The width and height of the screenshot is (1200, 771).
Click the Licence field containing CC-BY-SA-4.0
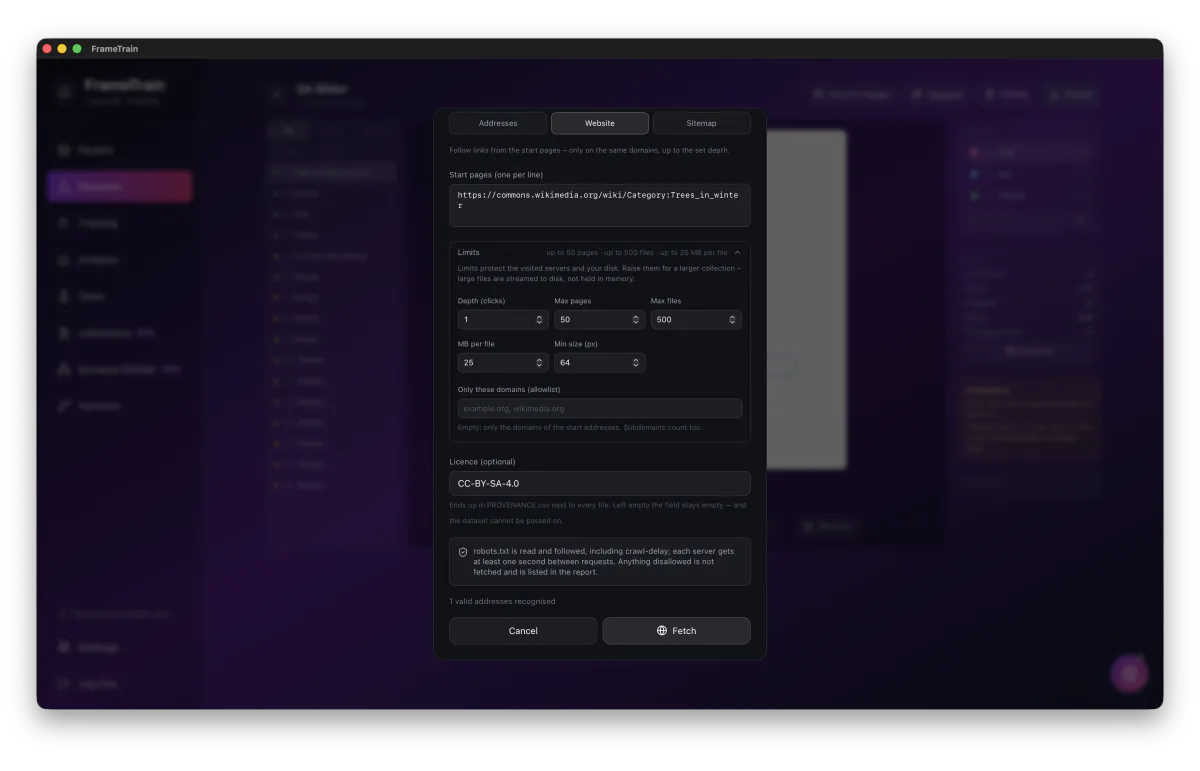[x=600, y=483]
